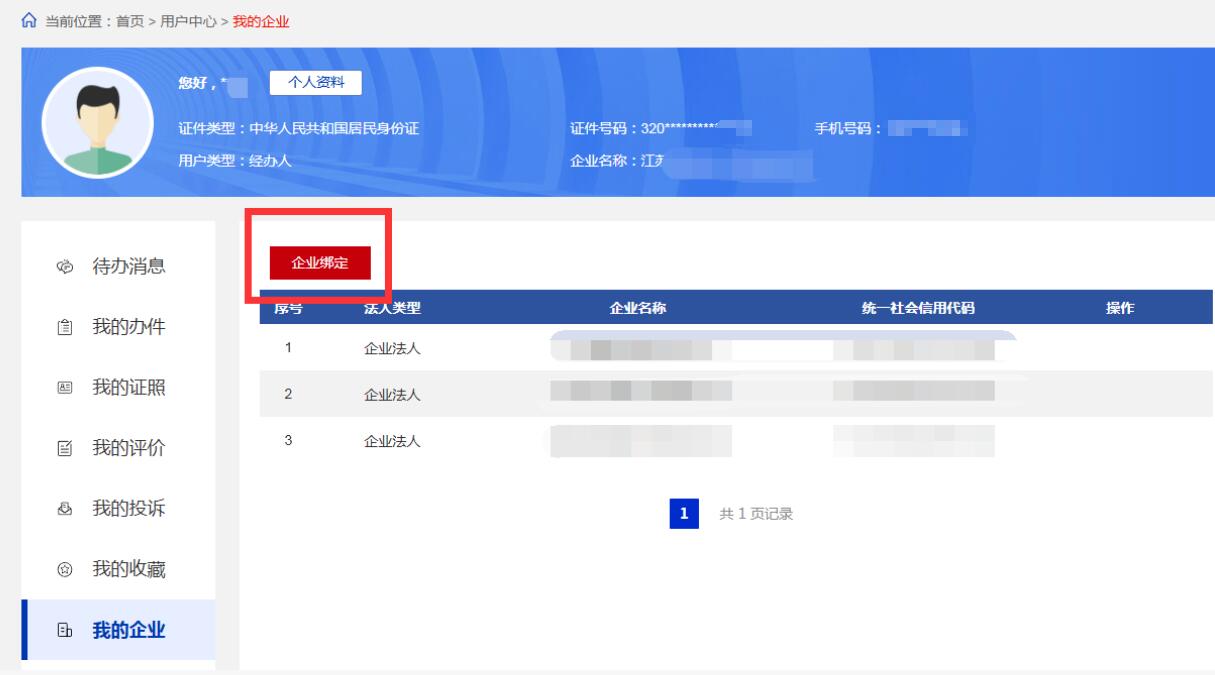Click the 我的收藏 star icon

60,571
